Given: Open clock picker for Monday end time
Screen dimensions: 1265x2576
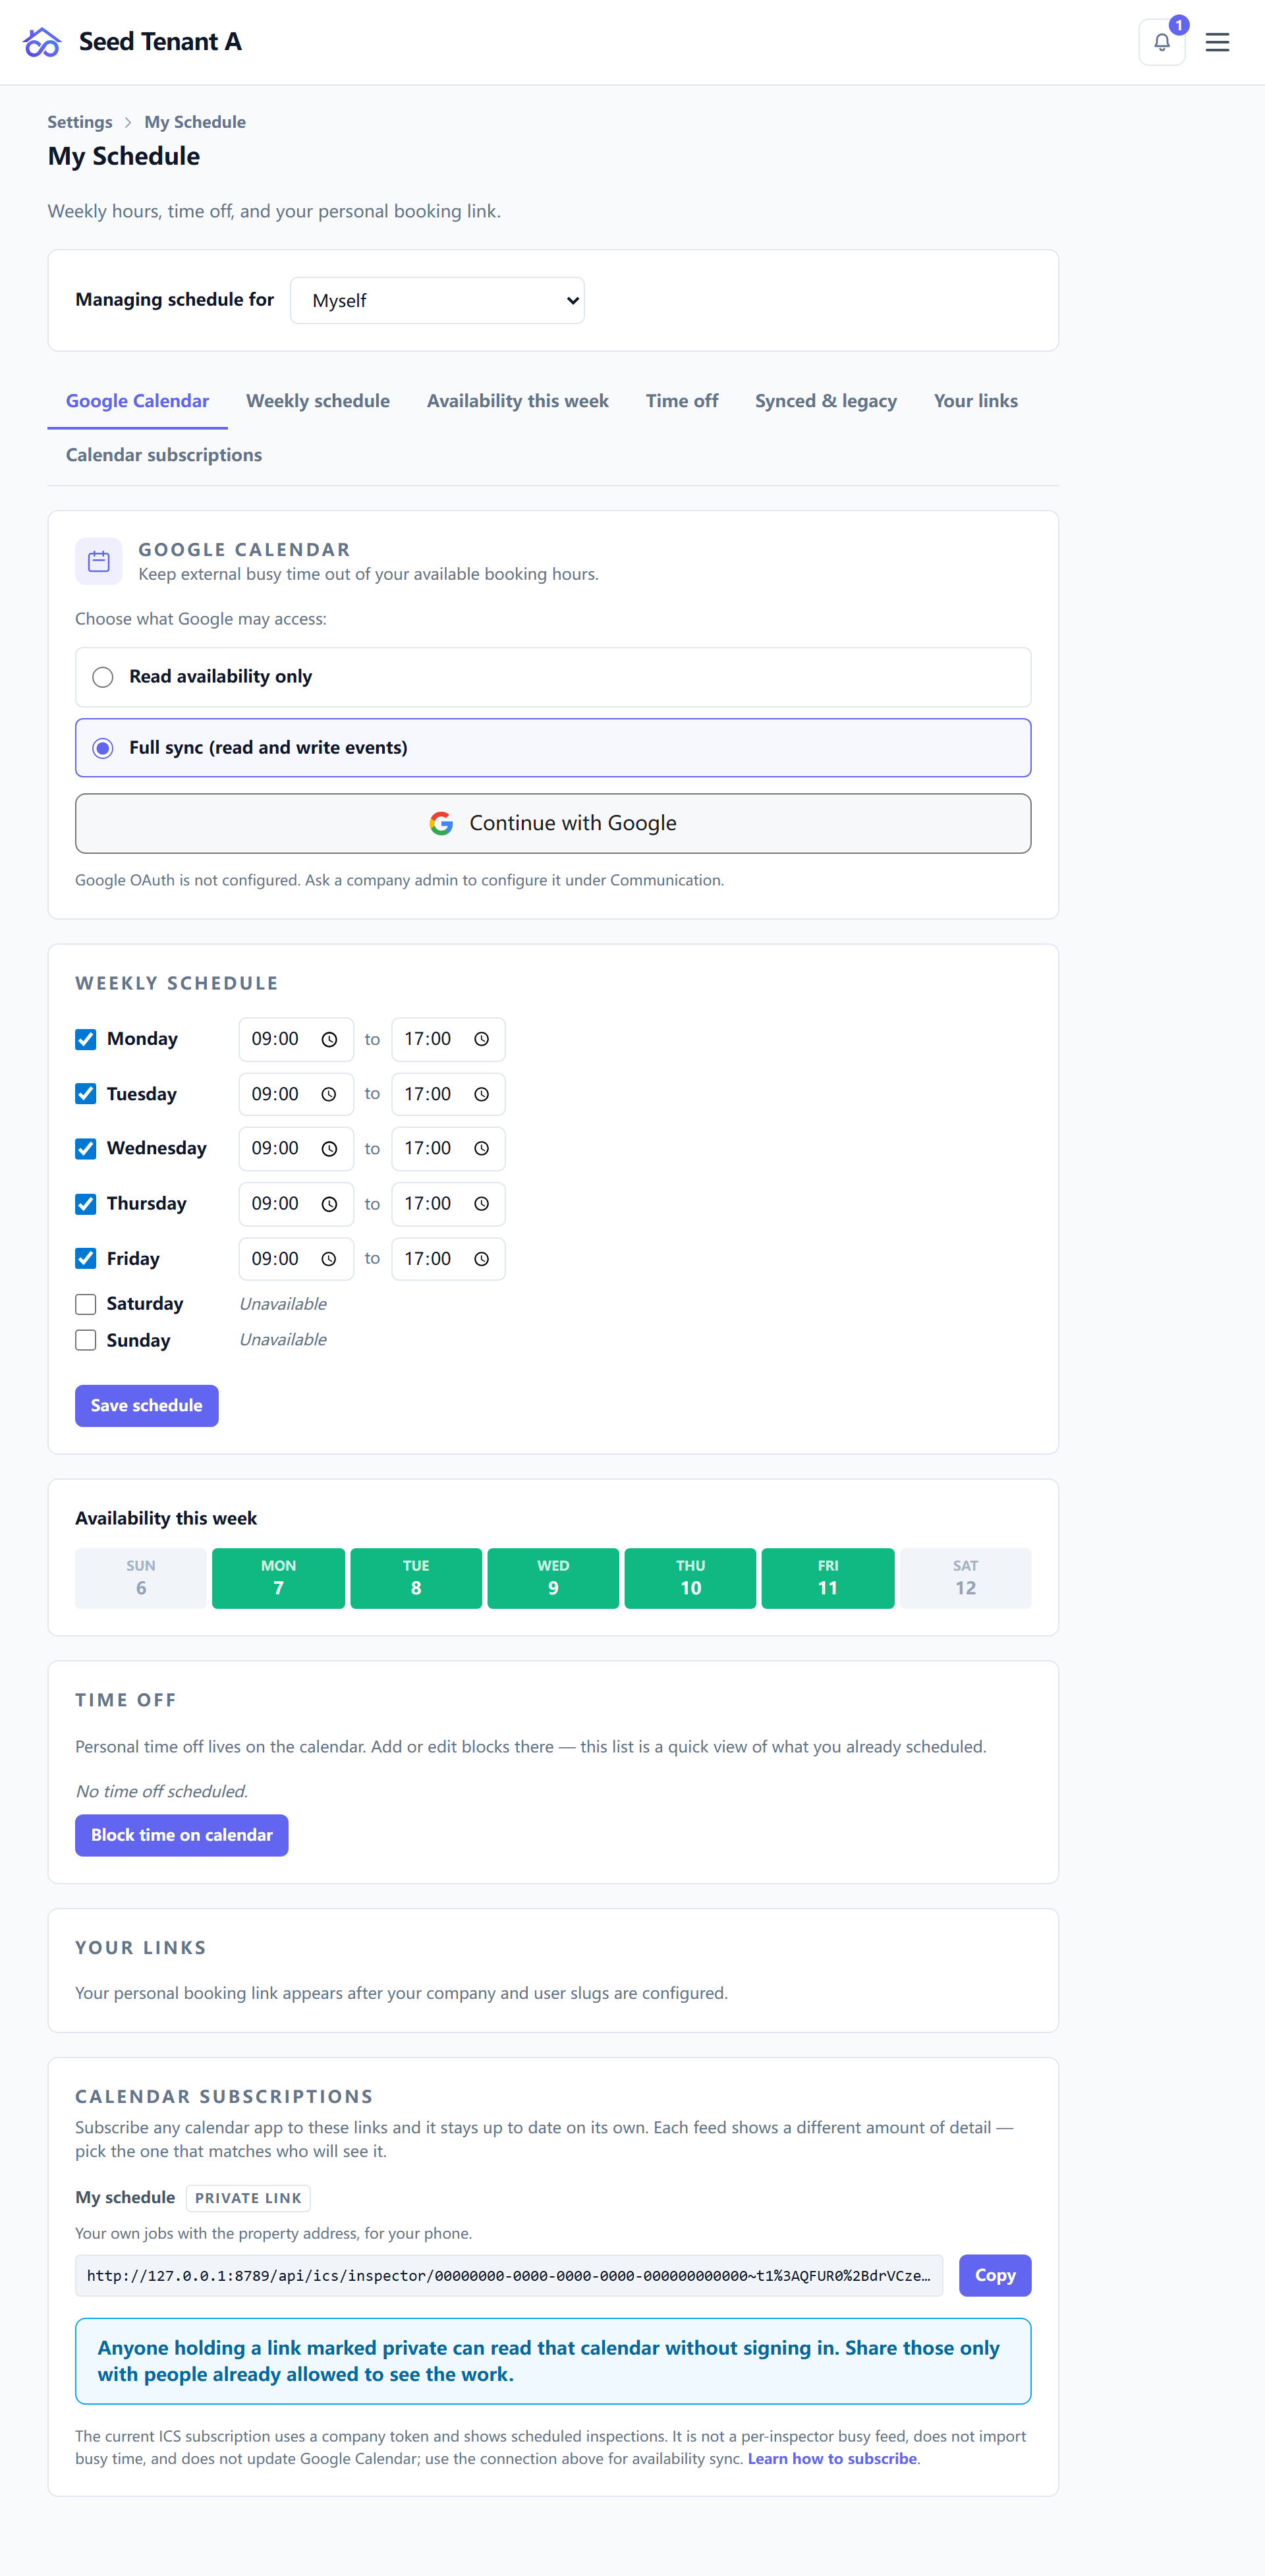Looking at the screenshot, I should [481, 1040].
